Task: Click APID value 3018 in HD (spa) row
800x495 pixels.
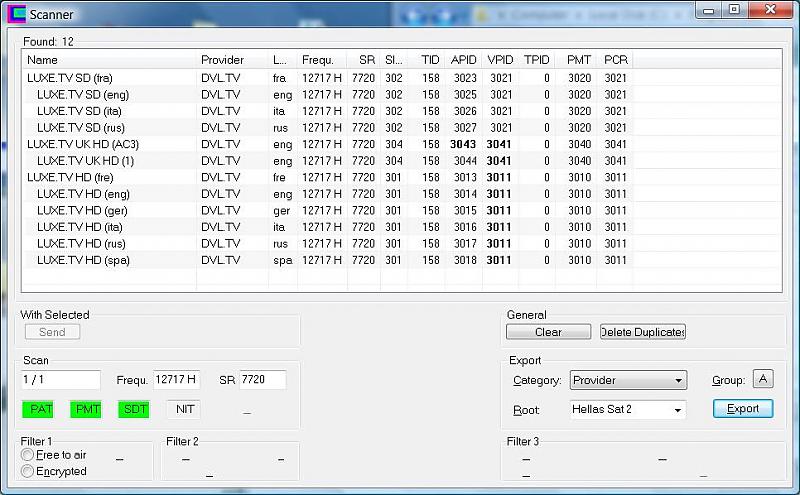Action: [465, 260]
